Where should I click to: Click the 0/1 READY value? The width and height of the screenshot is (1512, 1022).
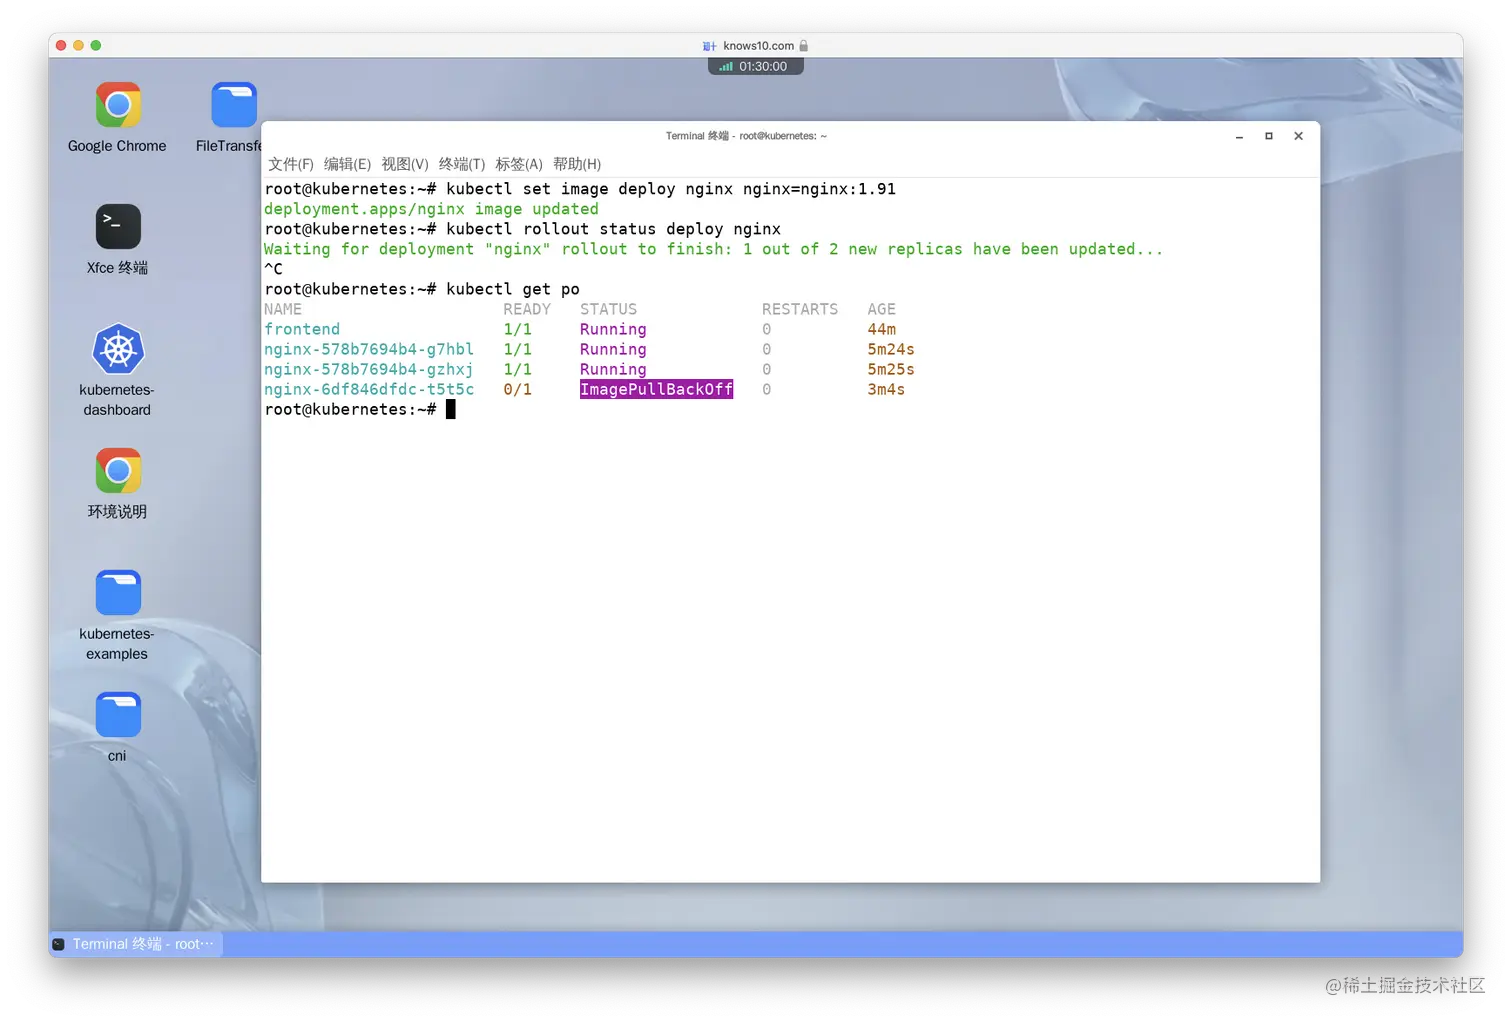click(x=517, y=389)
